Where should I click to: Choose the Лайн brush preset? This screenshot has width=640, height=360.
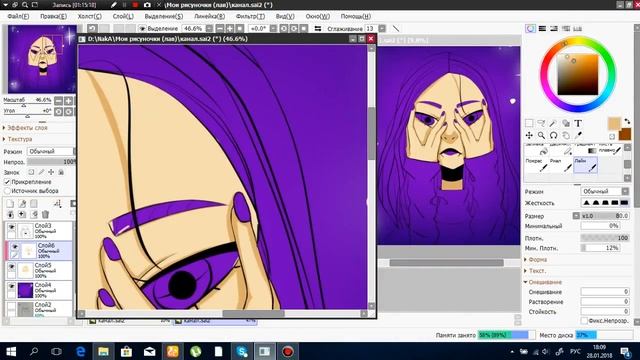(x=585, y=164)
